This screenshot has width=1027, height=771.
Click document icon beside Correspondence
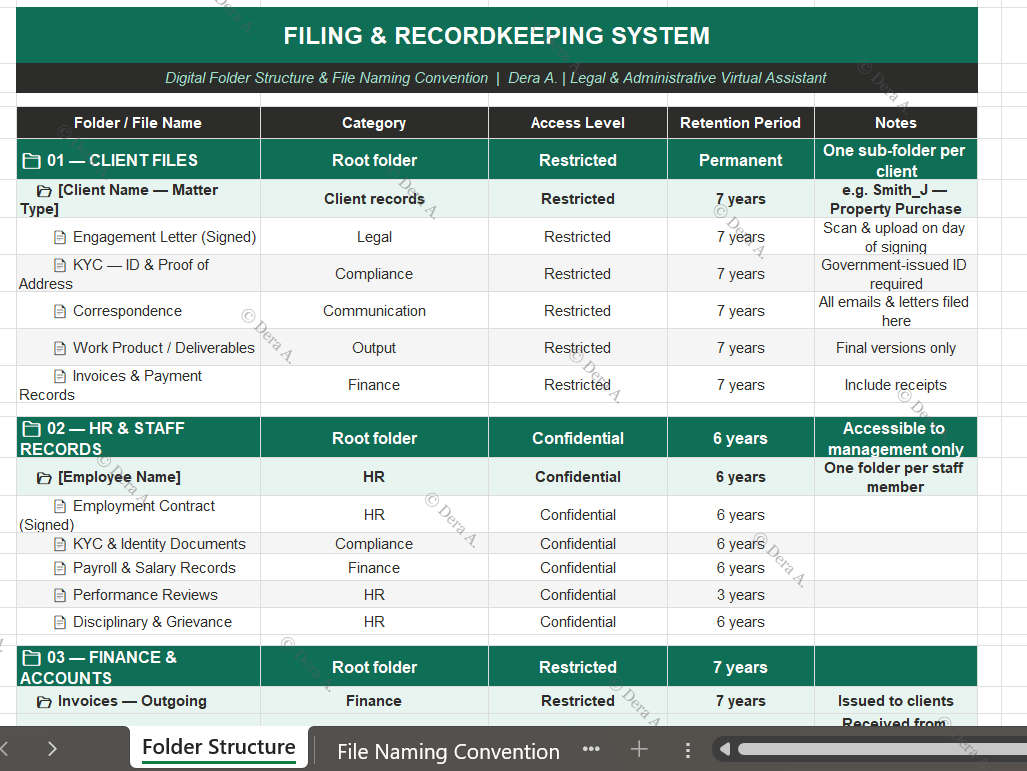tap(60, 311)
